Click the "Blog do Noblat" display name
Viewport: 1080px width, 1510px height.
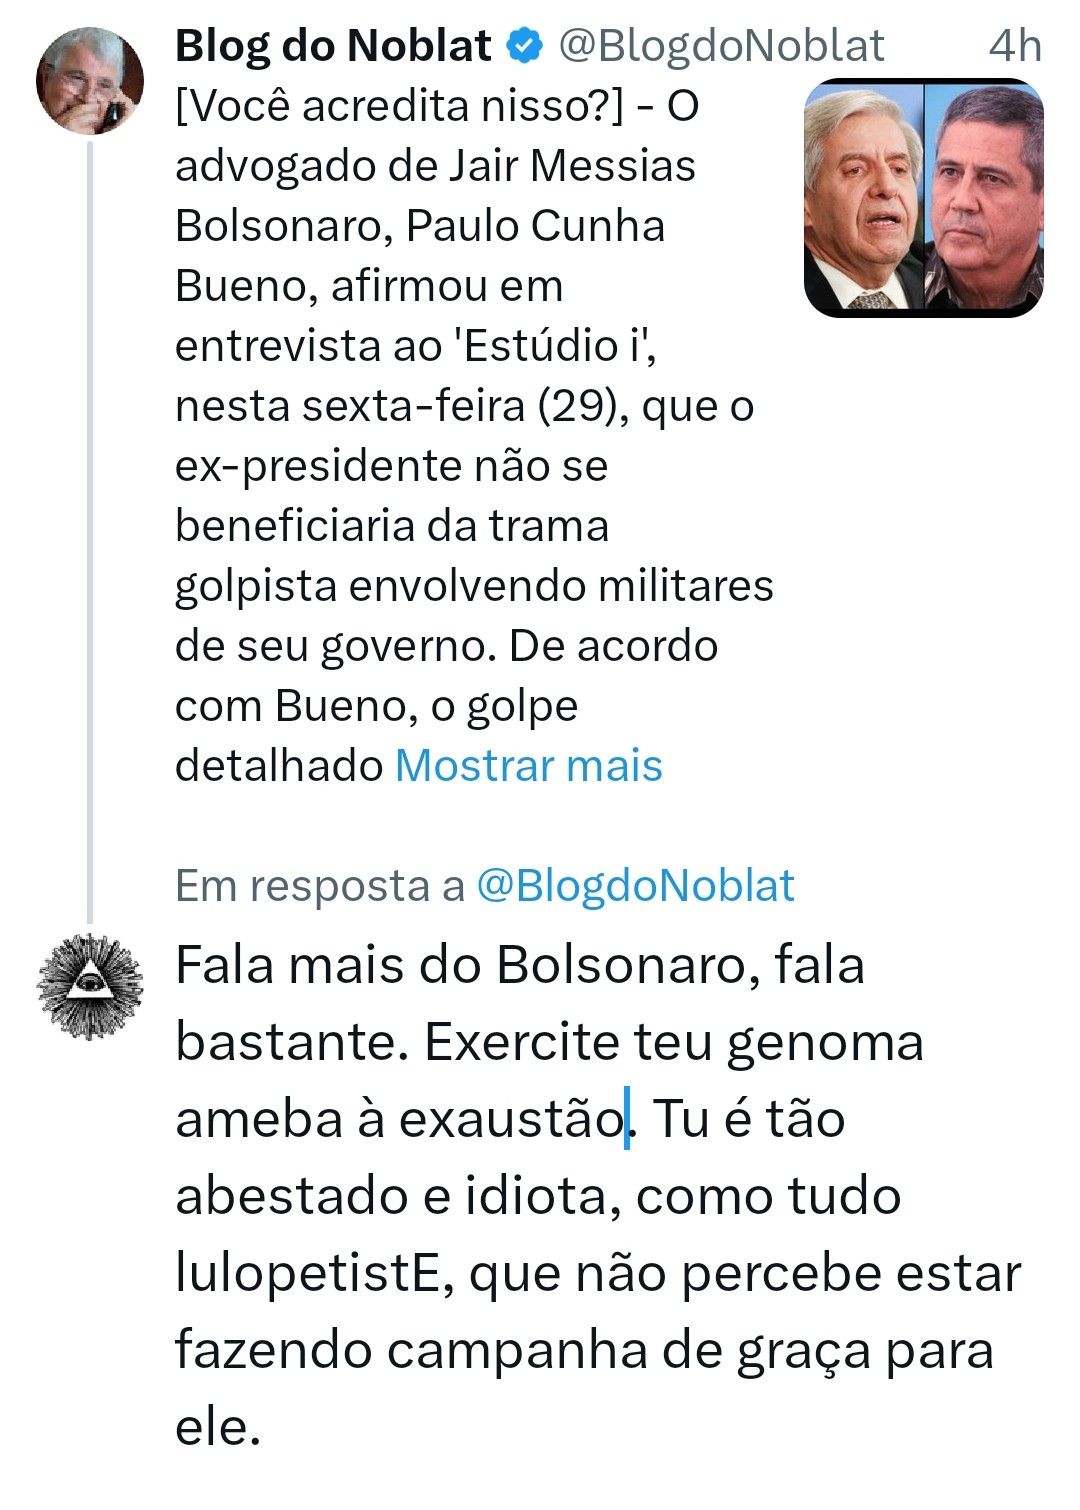[333, 46]
